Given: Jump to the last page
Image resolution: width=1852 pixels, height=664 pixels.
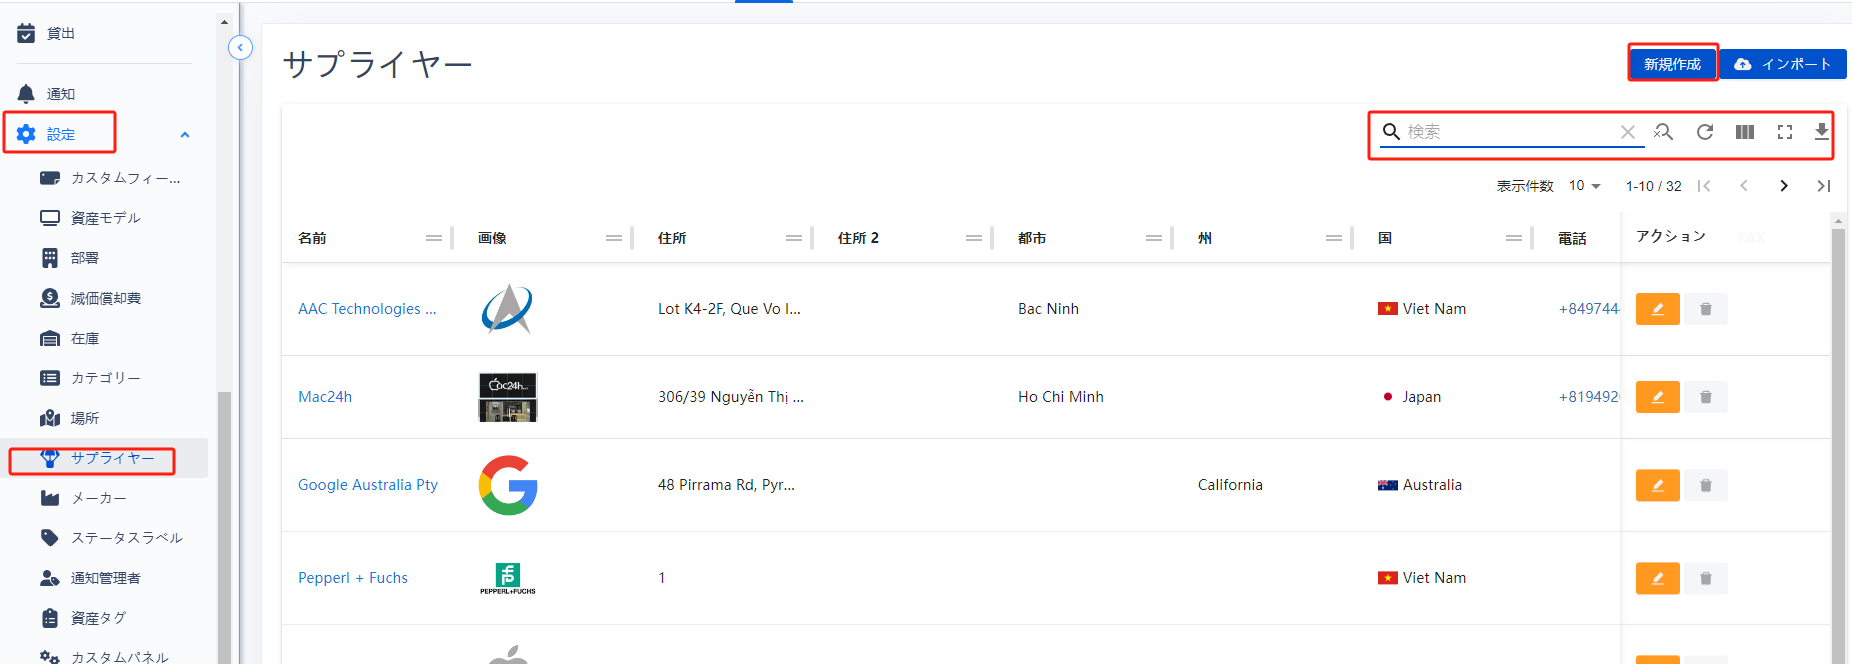Looking at the screenshot, I should pyautogui.click(x=1823, y=186).
